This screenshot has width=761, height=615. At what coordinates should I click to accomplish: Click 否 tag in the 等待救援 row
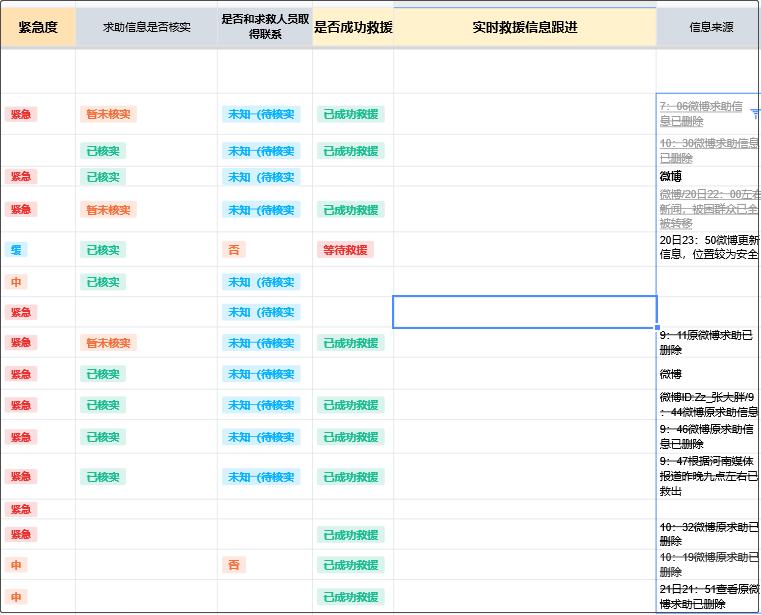[x=234, y=250]
